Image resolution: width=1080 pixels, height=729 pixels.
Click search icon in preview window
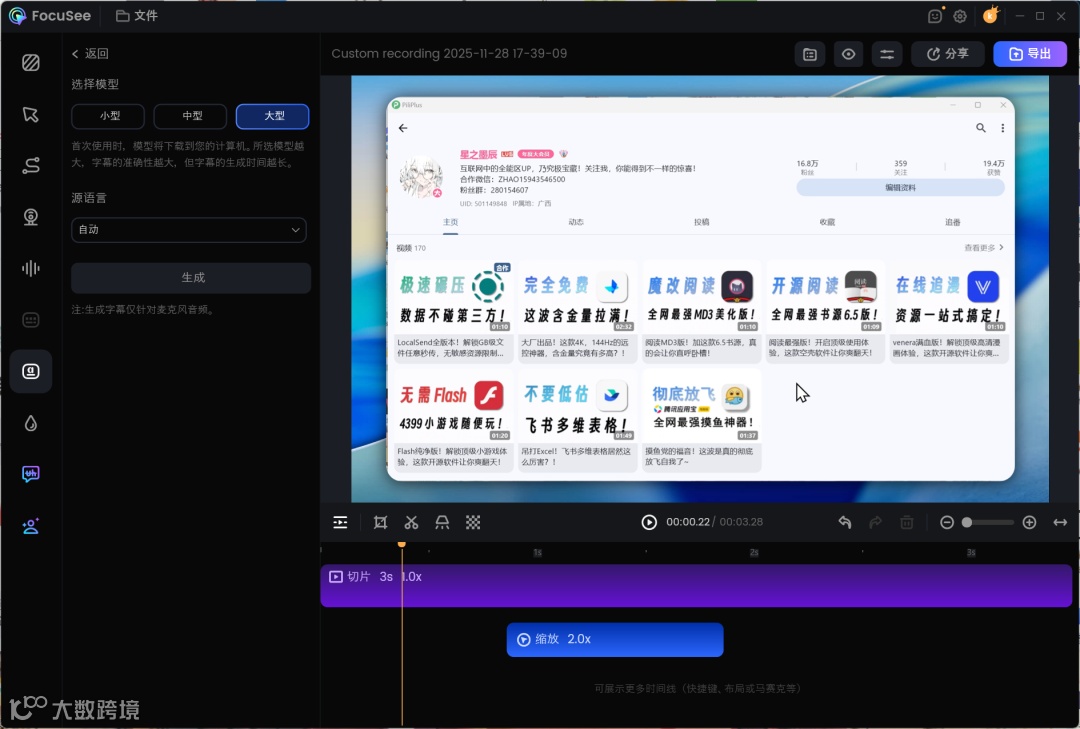981,127
